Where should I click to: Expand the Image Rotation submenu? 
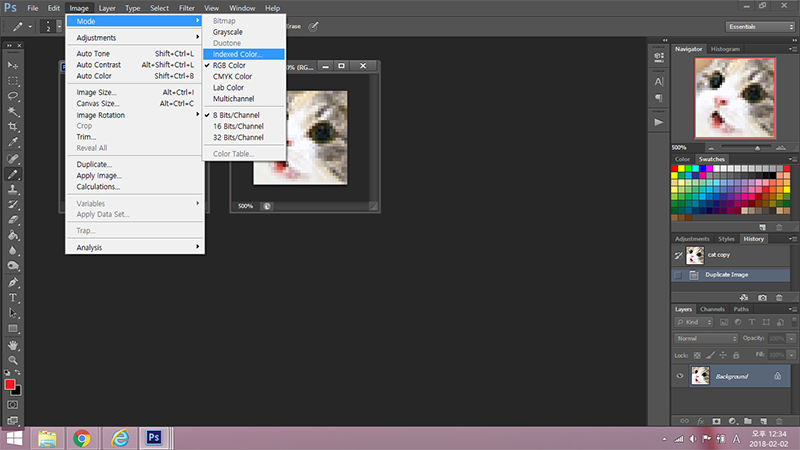click(x=135, y=115)
